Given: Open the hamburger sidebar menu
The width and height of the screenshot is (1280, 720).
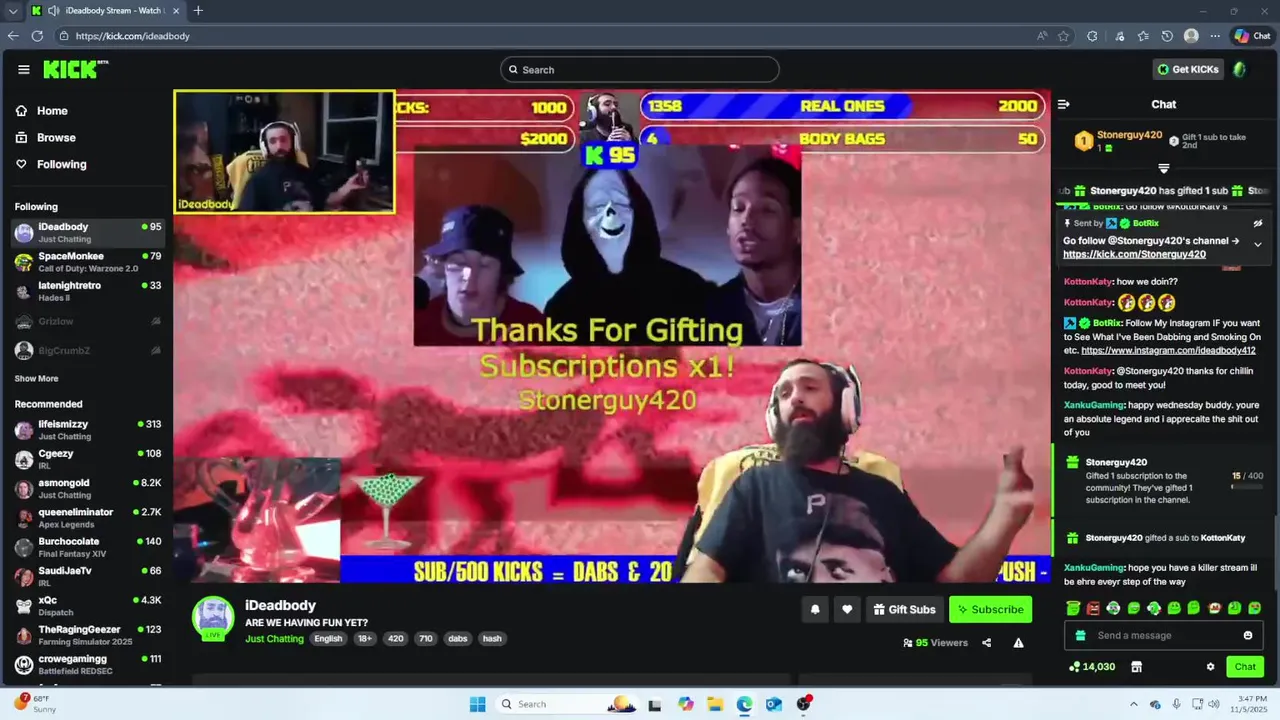Looking at the screenshot, I should coord(23,69).
